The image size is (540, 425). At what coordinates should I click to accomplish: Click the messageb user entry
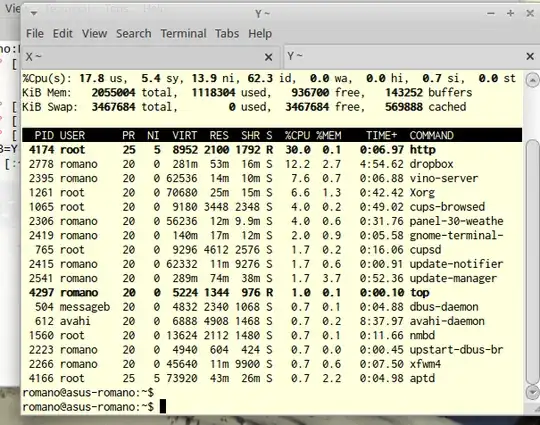click(85, 307)
